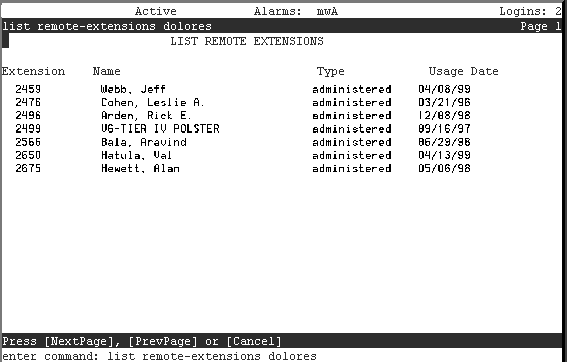Image resolution: width=567 pixels, height=362 pixels.
Task: Click the [Cancel] prompt option
Action: [253, 341]
